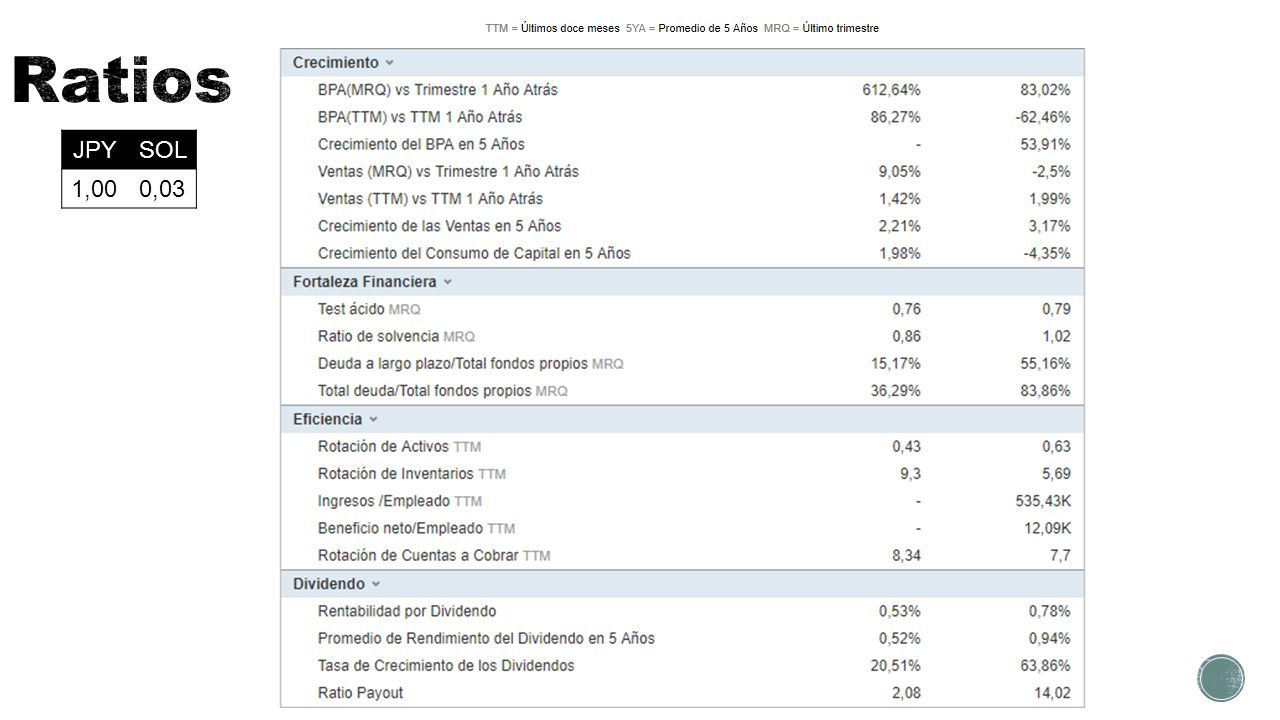This screenshot has width=1280, height=720.
Task: Select the JPY table header cell
Action: (x=95, y=150)
